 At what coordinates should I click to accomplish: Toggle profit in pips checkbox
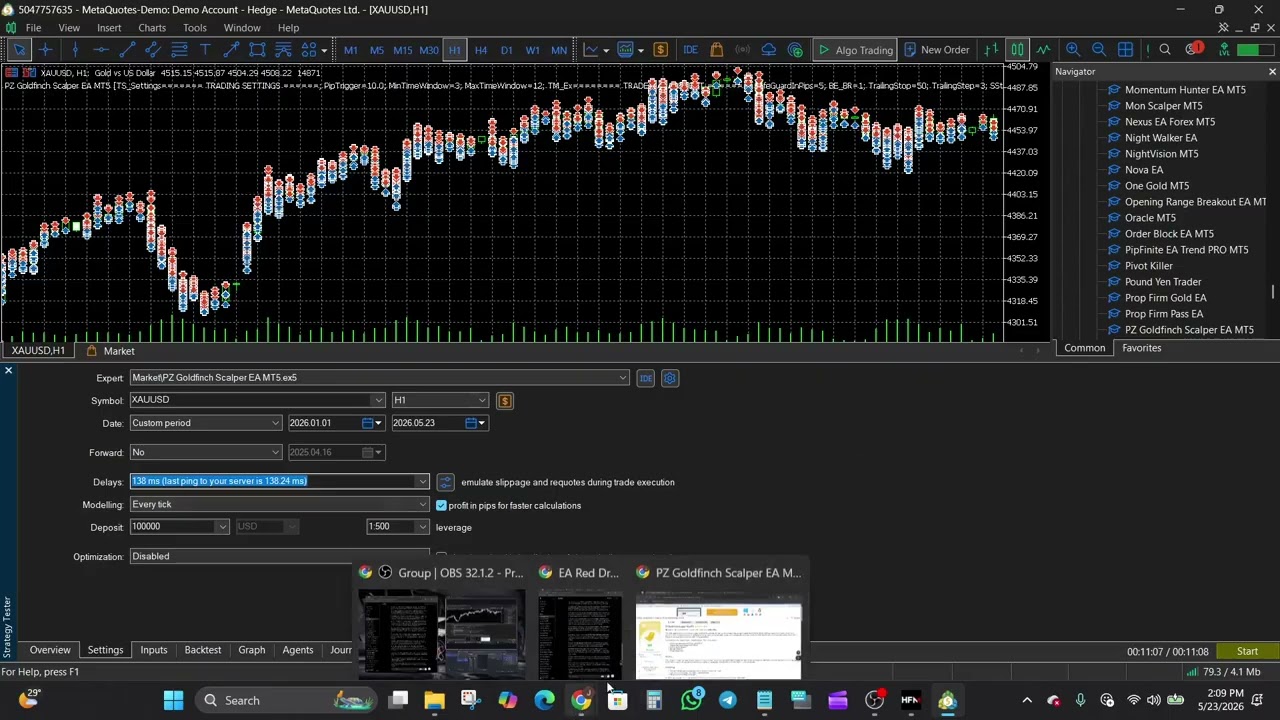(x=441, y=505)
